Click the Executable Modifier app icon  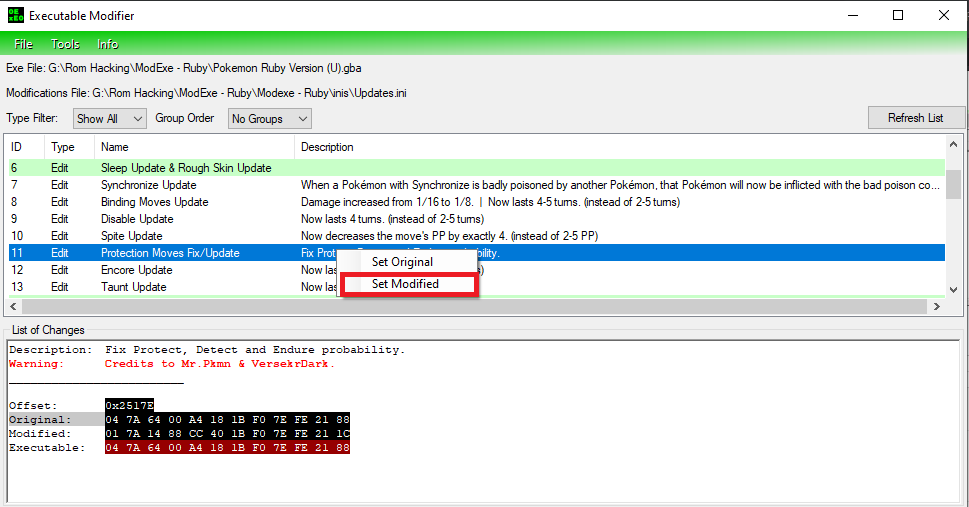coord(14,15)
